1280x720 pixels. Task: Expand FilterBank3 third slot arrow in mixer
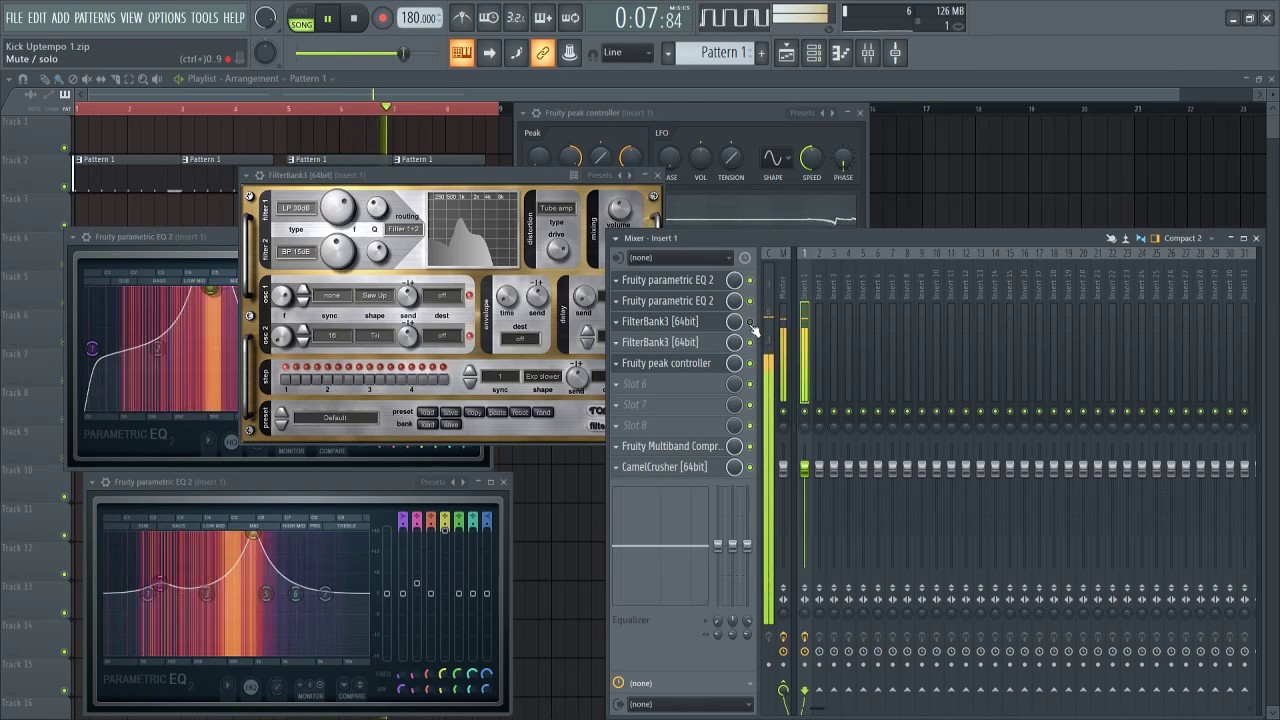tap(616, 322)
